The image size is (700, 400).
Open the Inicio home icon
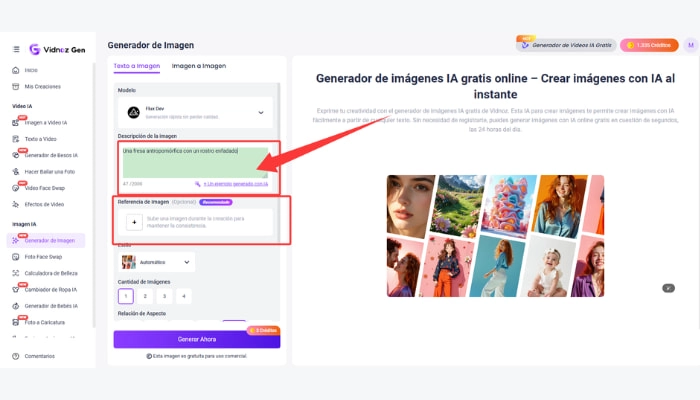point(16,70)
